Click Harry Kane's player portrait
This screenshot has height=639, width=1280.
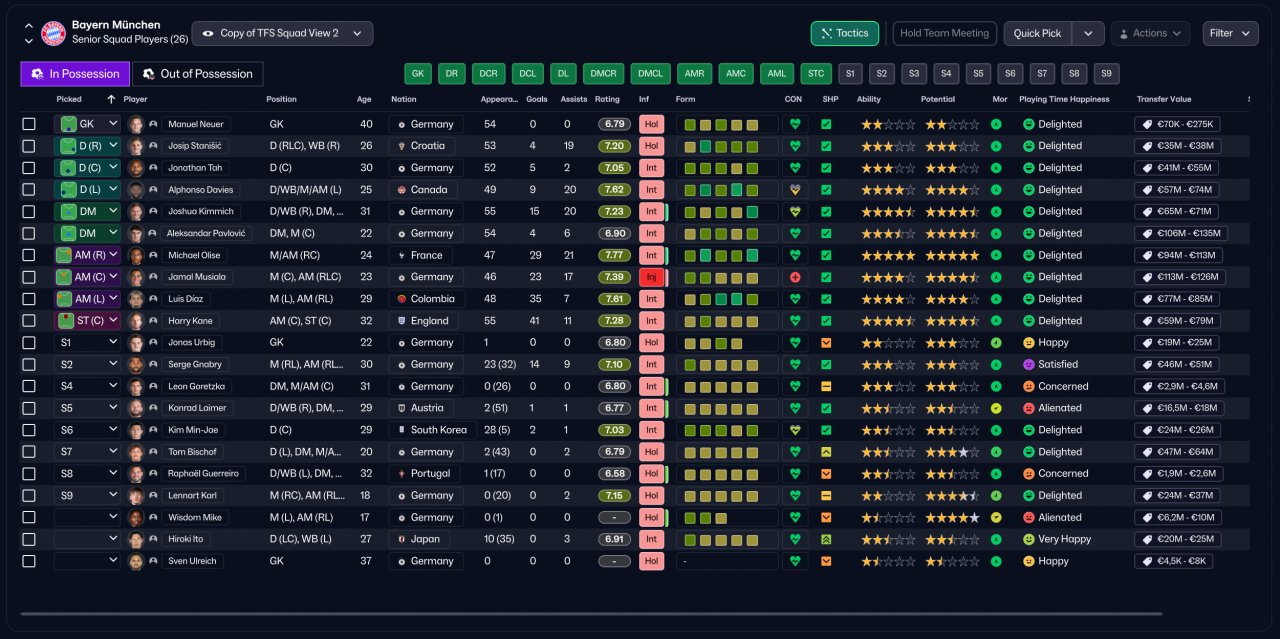(136, 321)
